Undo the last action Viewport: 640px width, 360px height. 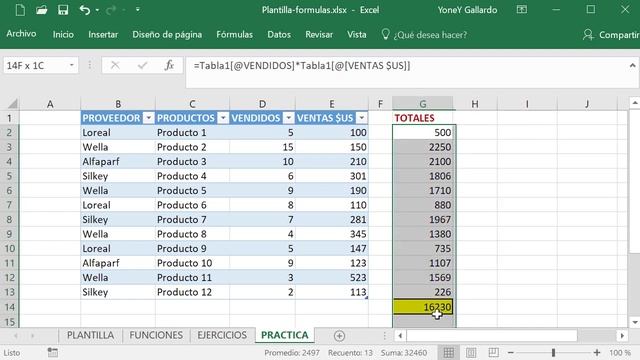pyautogui.click(x=84, y=10)
